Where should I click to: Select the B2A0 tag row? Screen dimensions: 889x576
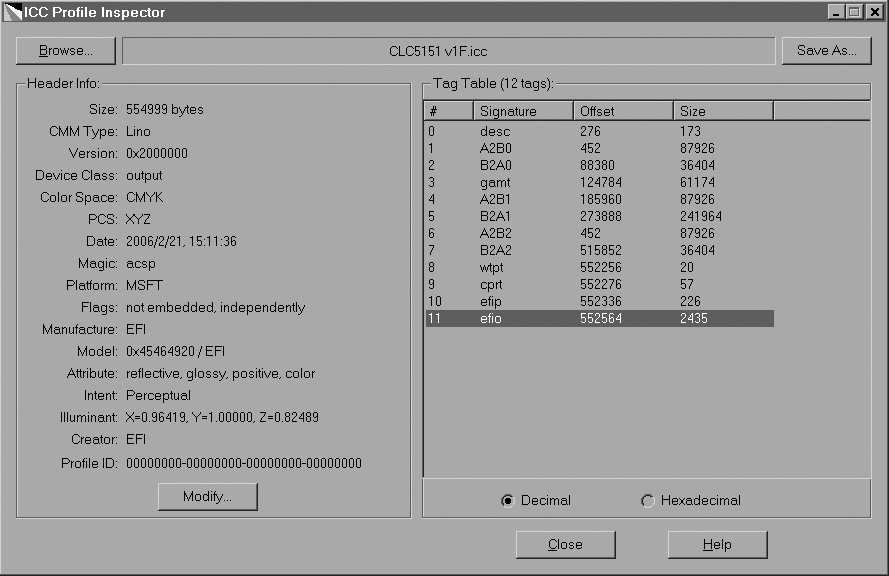[x=599, y=166]
